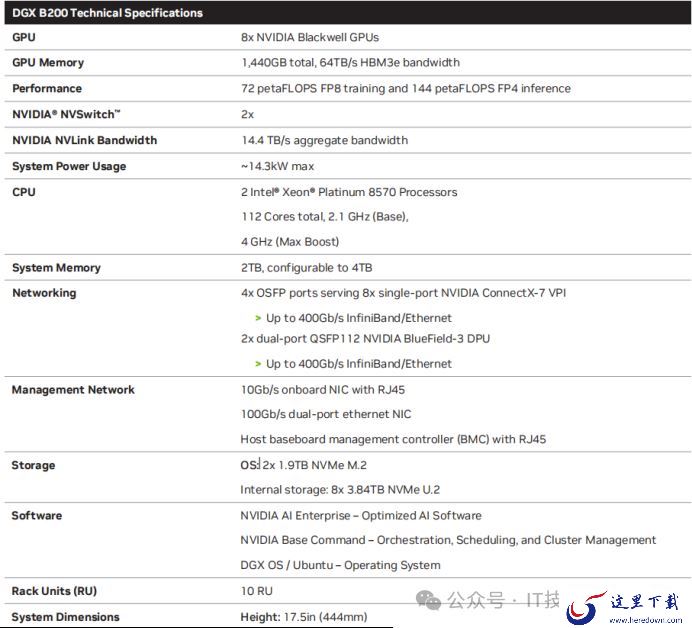Click the NVIDIA NVSwitch label

[x=66, y=114]
